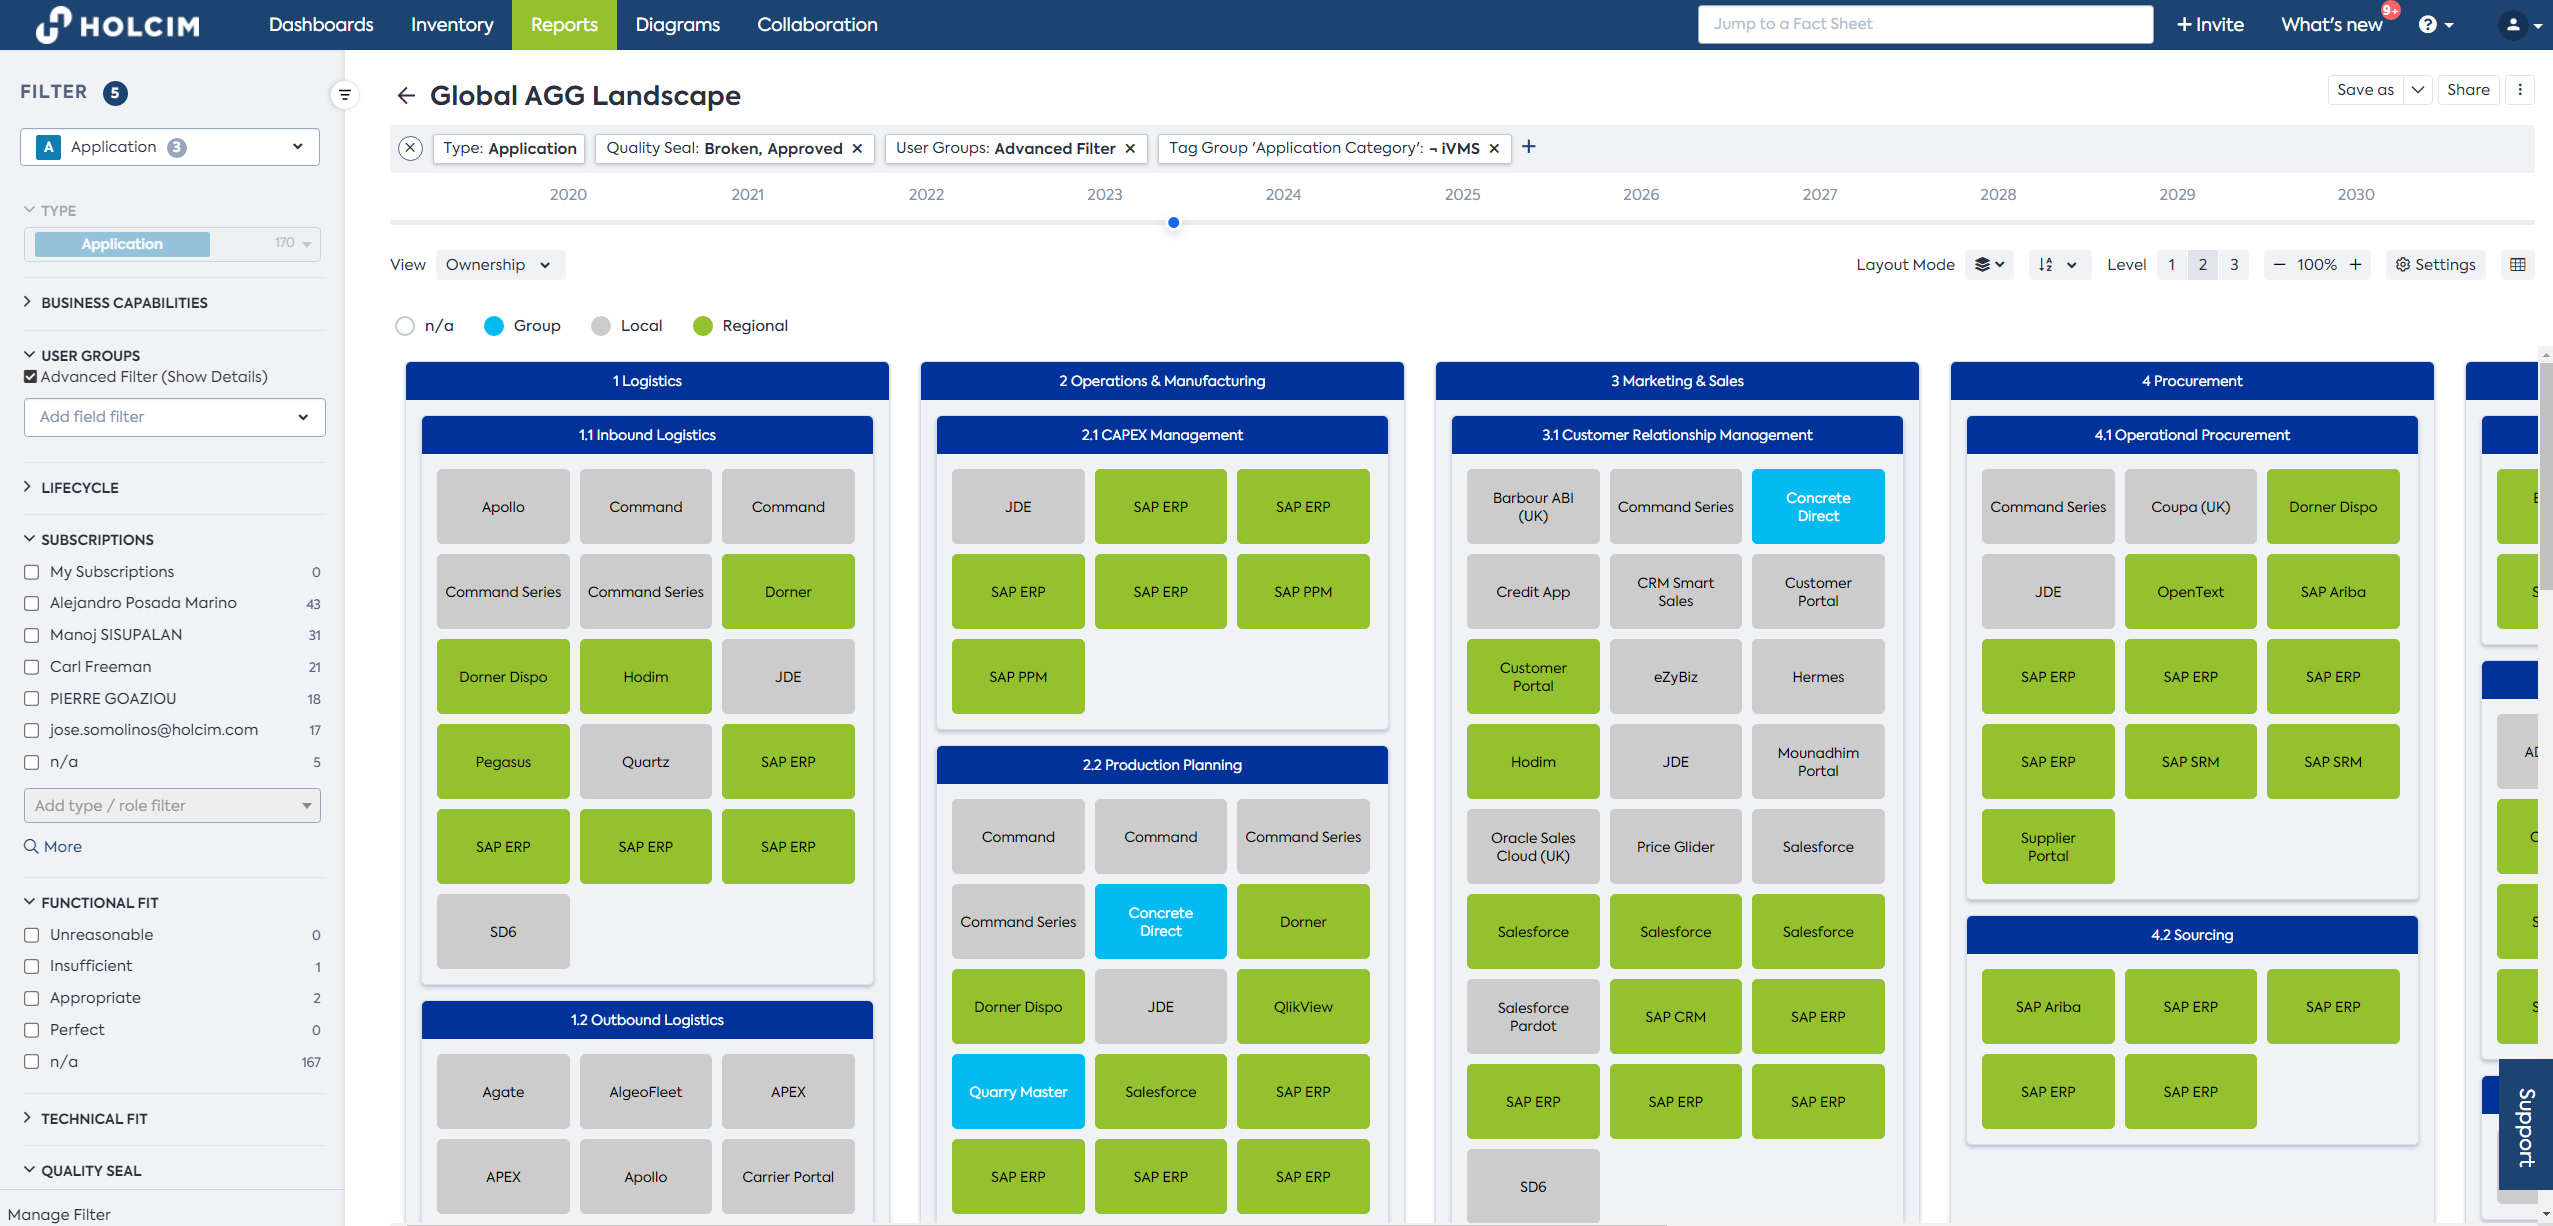2553x1226 pixels.
Task: Collapse the Functional Fit filter section
Action: click(x=90, y=903)
